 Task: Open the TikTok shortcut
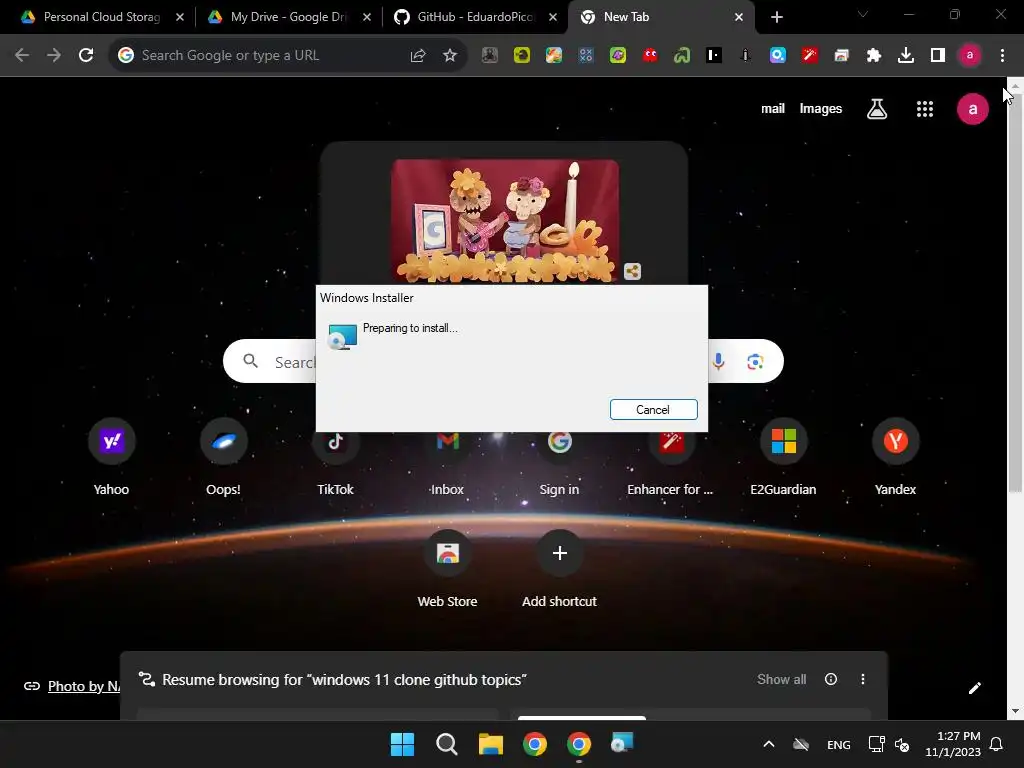click(336, 441)
